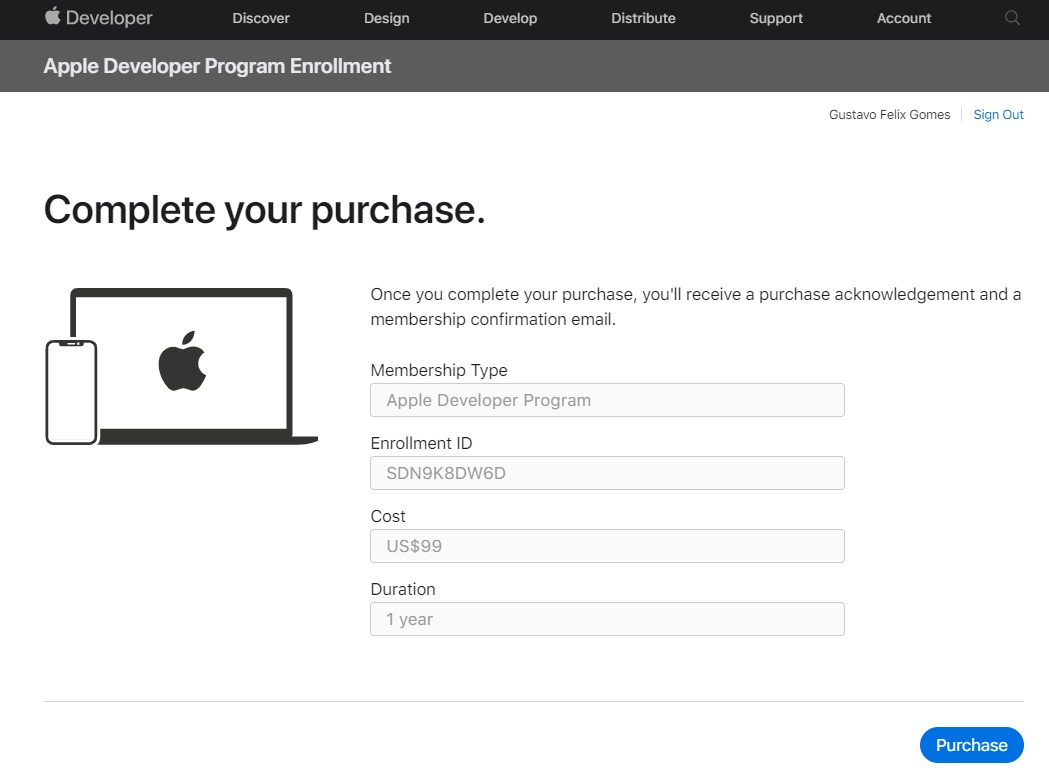The height and width of the screenshot is (772, 1049).
Task: Click the MacBook and iPhone illustration
Action: pos(181,367)
